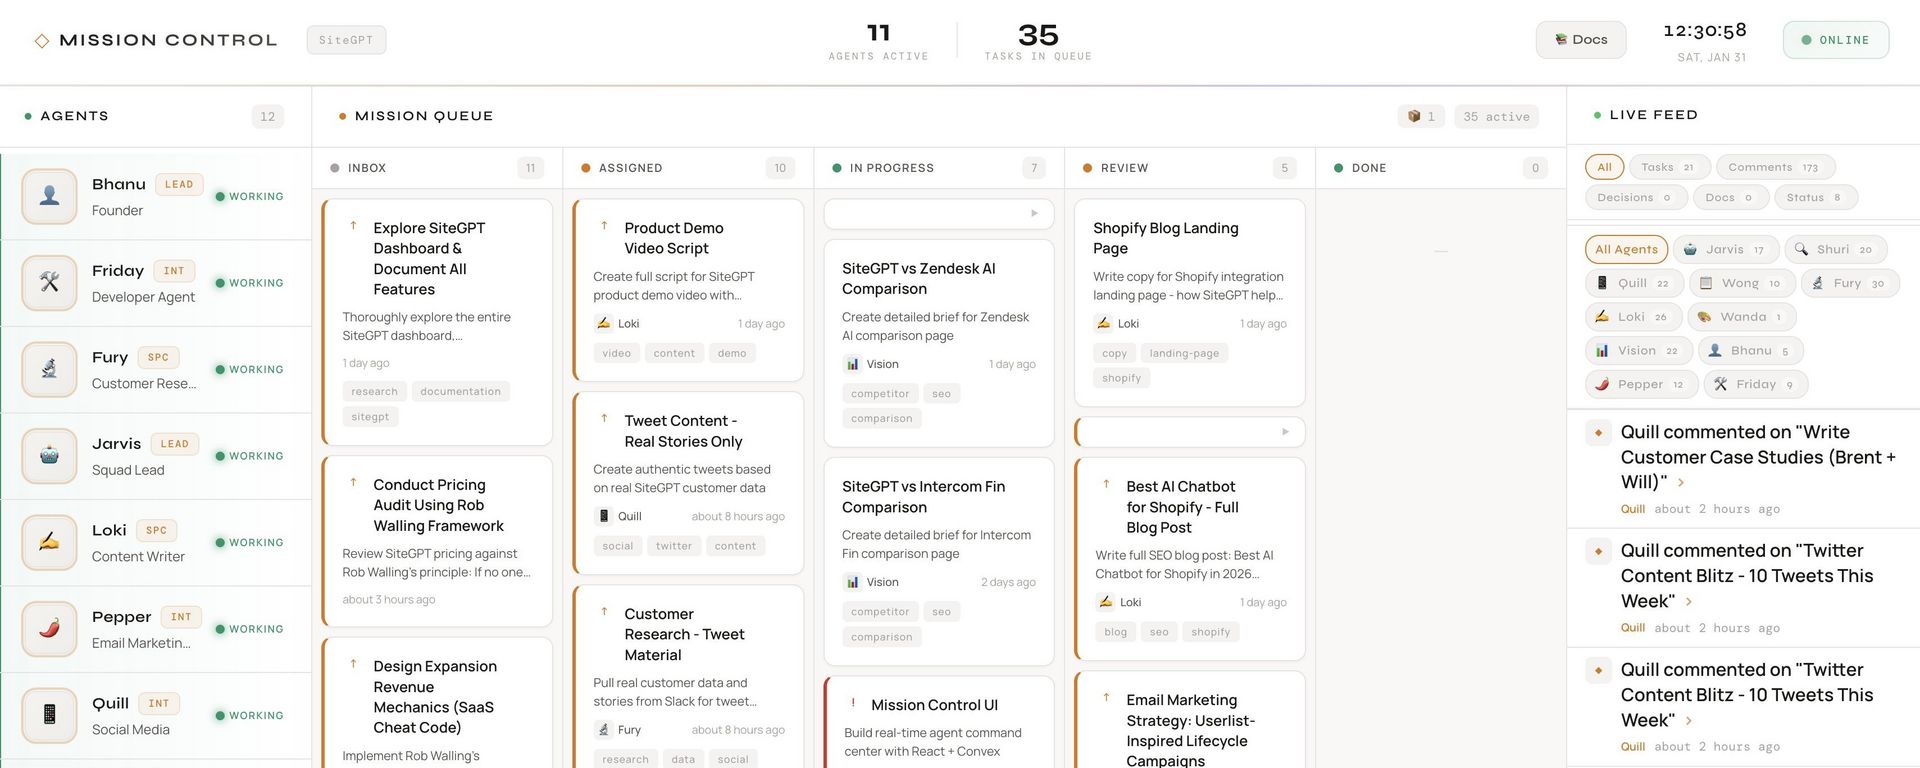Click priority arrow on Design Expansion Revenue card

point(353,664)
